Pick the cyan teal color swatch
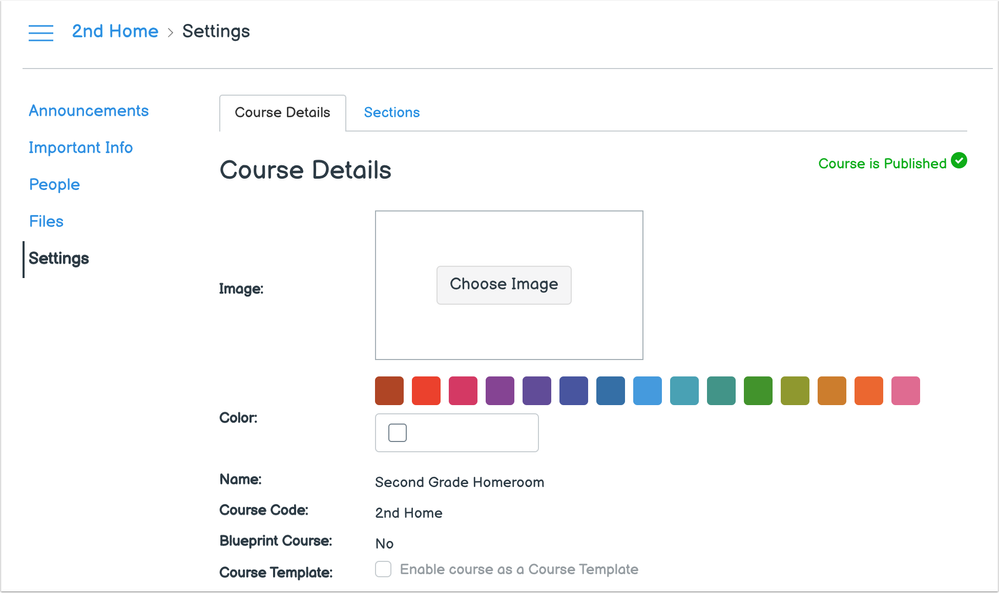The image size is (999, 593). [x=684, y=390]
